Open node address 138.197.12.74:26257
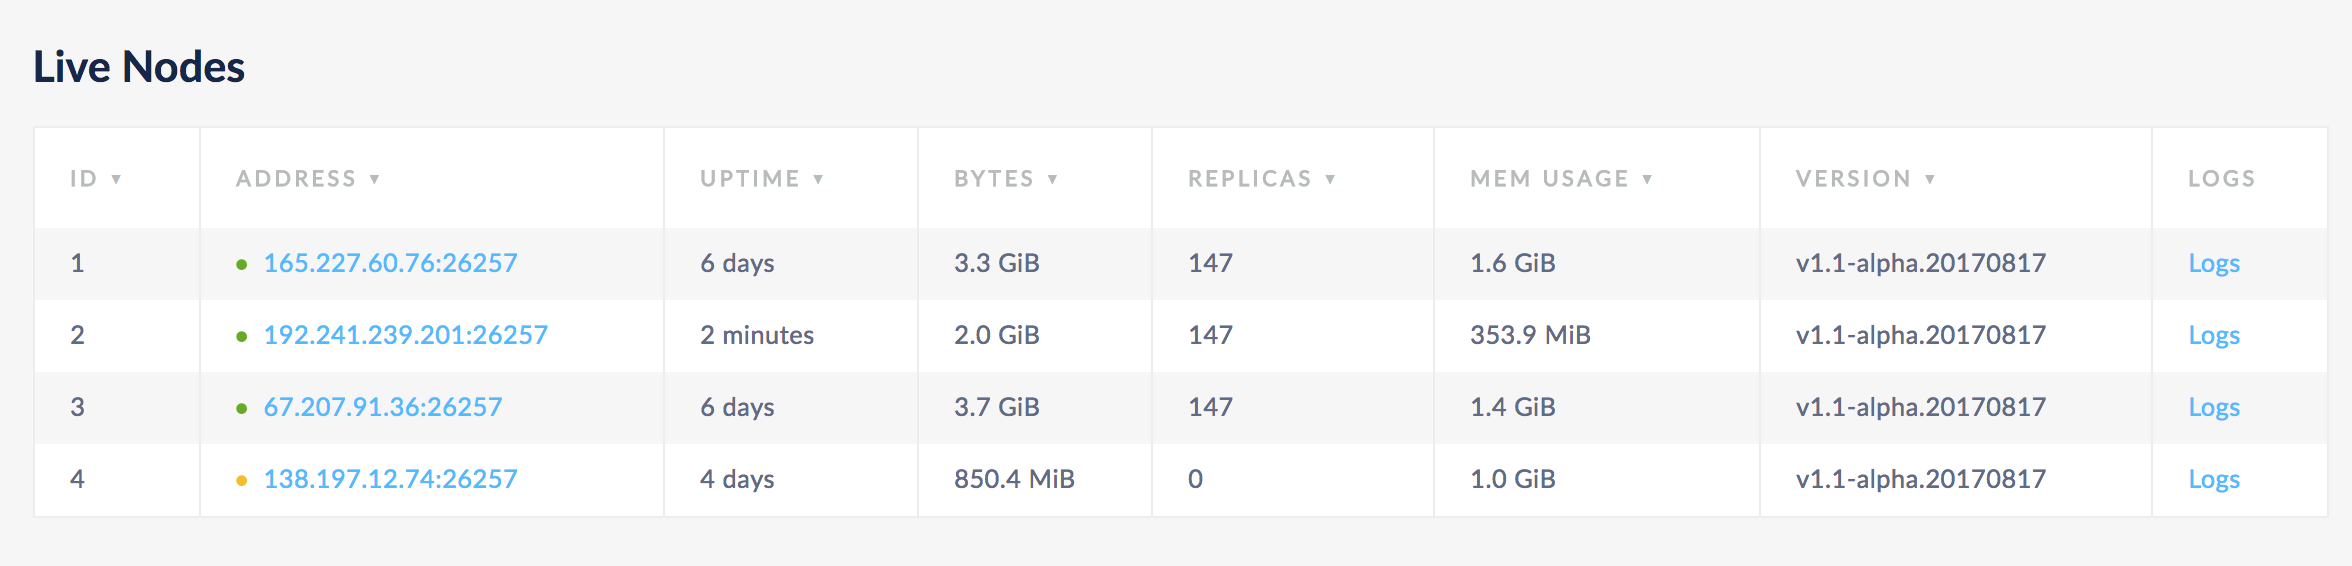 [x=390, y=479]
